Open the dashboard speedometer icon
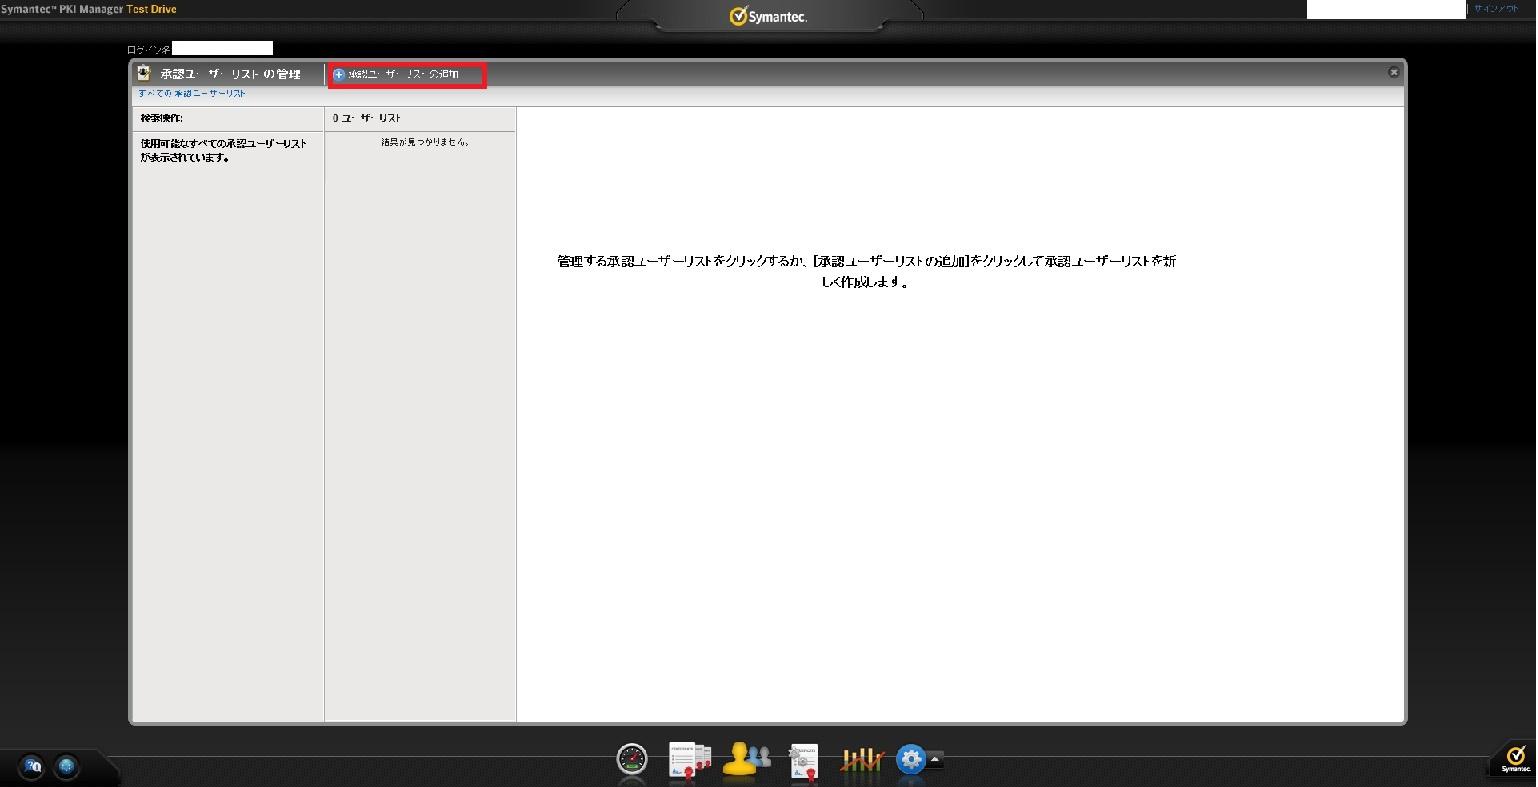Viewport: 1538px width, 787px height. (632, 760)
